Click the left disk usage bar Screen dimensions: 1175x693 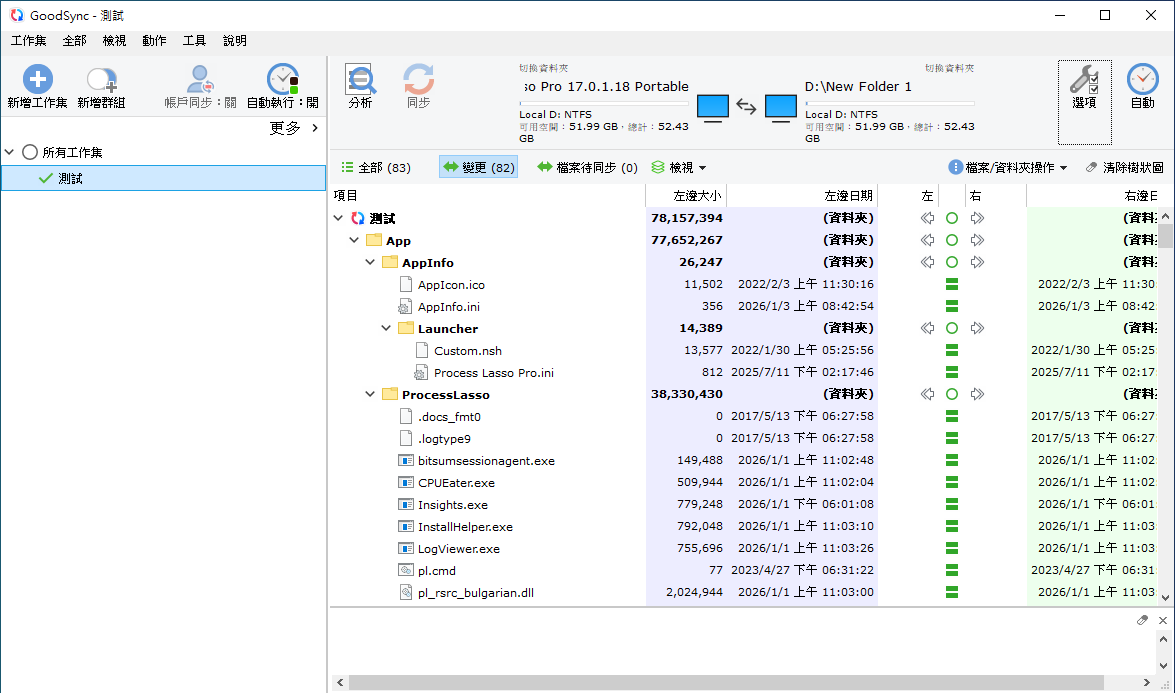[604, 103]
